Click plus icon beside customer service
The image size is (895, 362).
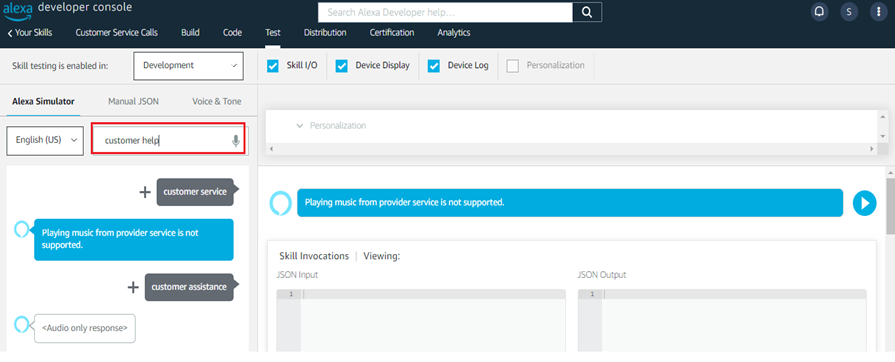point(146,192)
